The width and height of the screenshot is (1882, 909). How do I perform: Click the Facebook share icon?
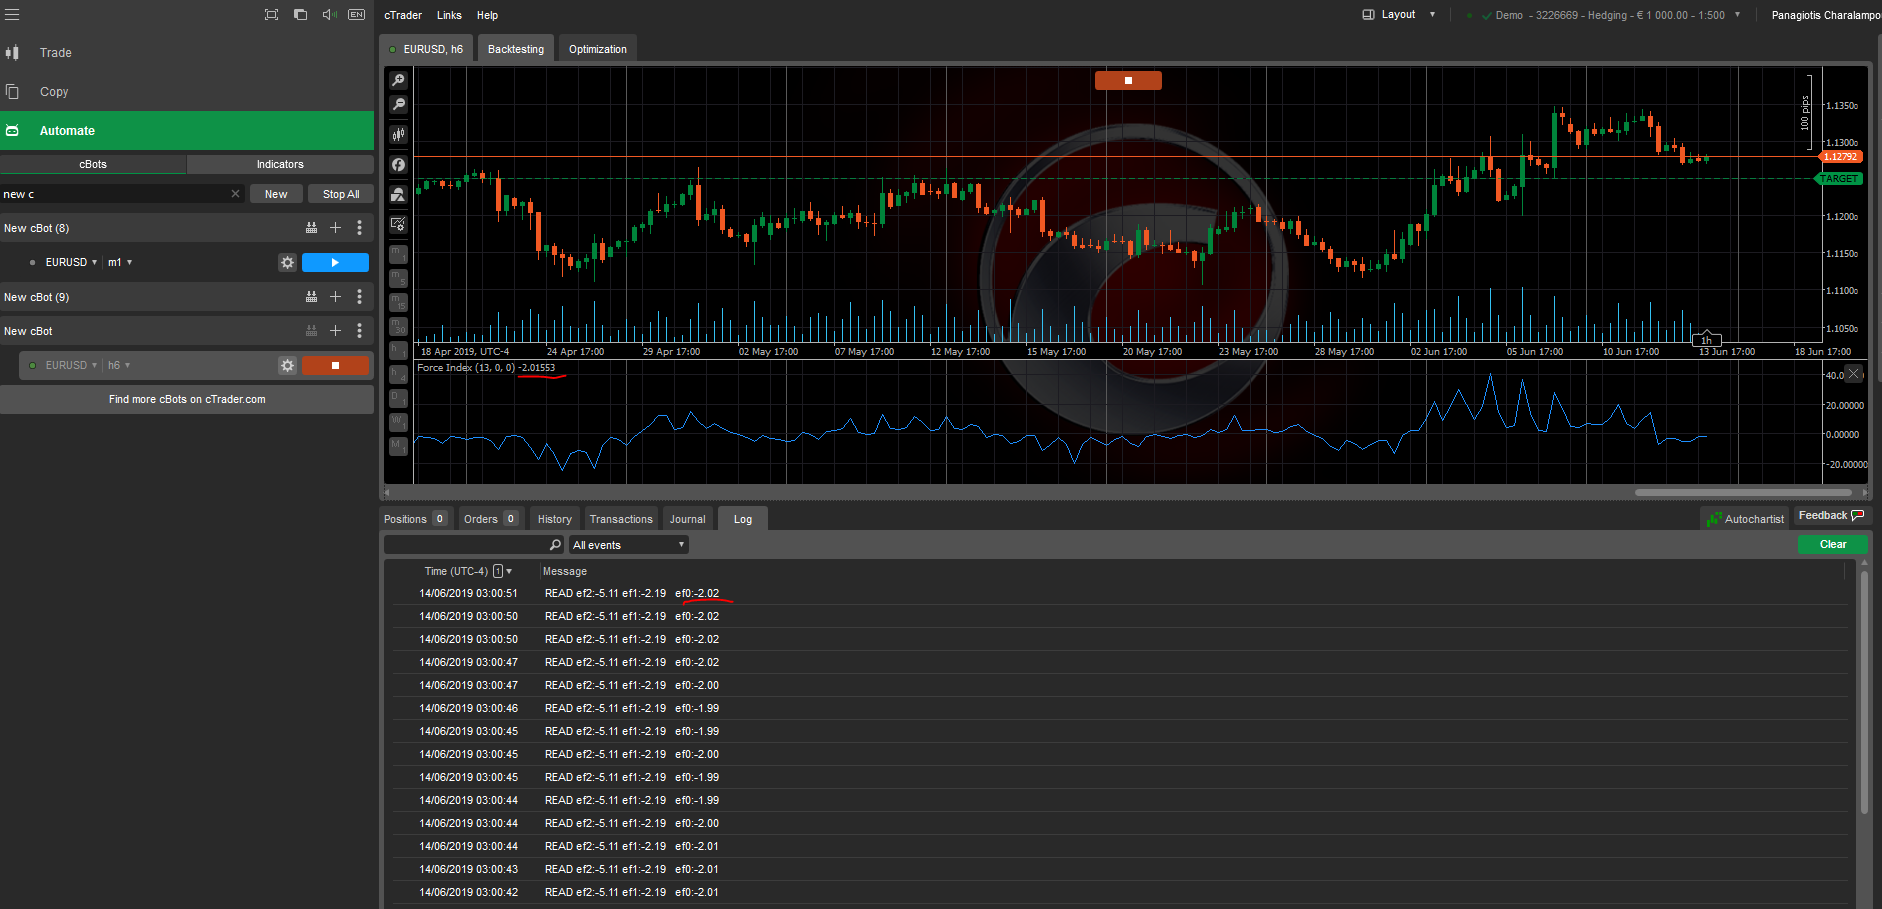click(398, 164)
